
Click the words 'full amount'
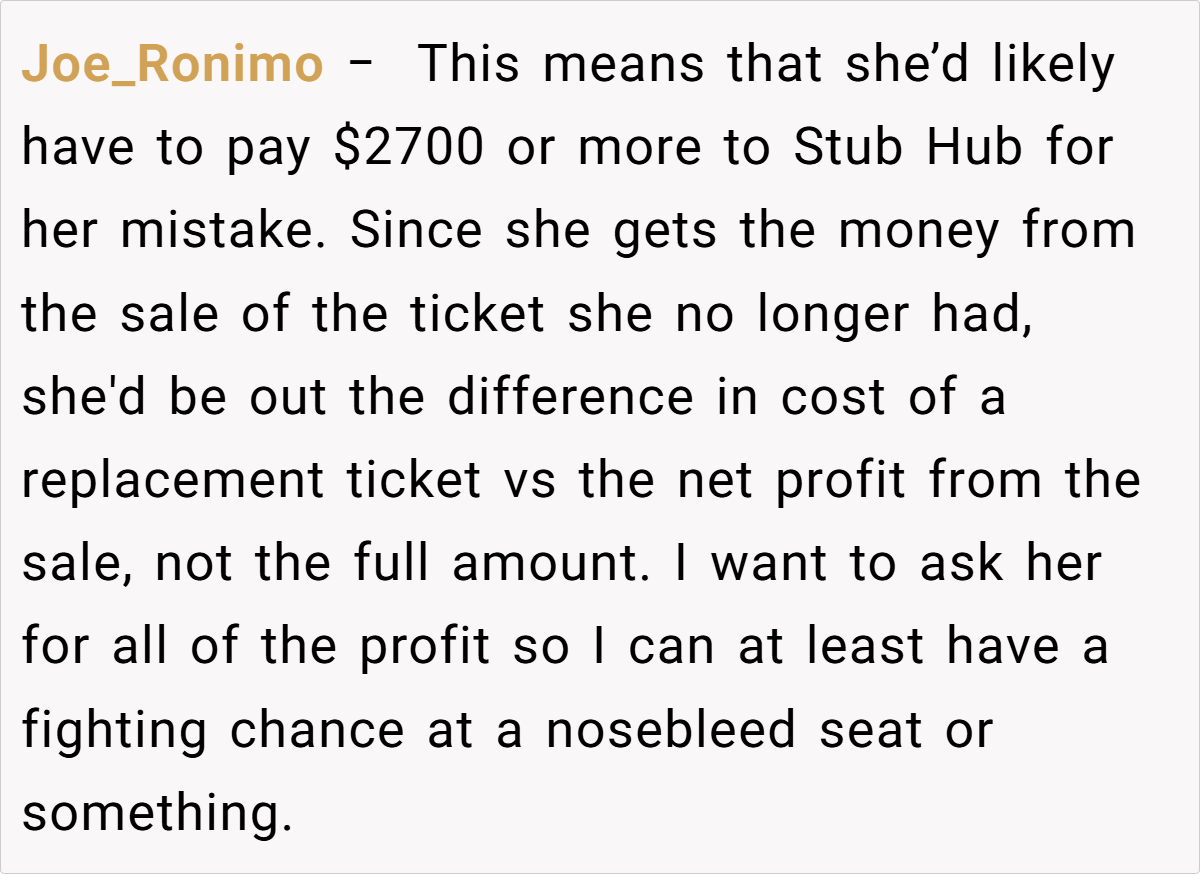(500, 565)
